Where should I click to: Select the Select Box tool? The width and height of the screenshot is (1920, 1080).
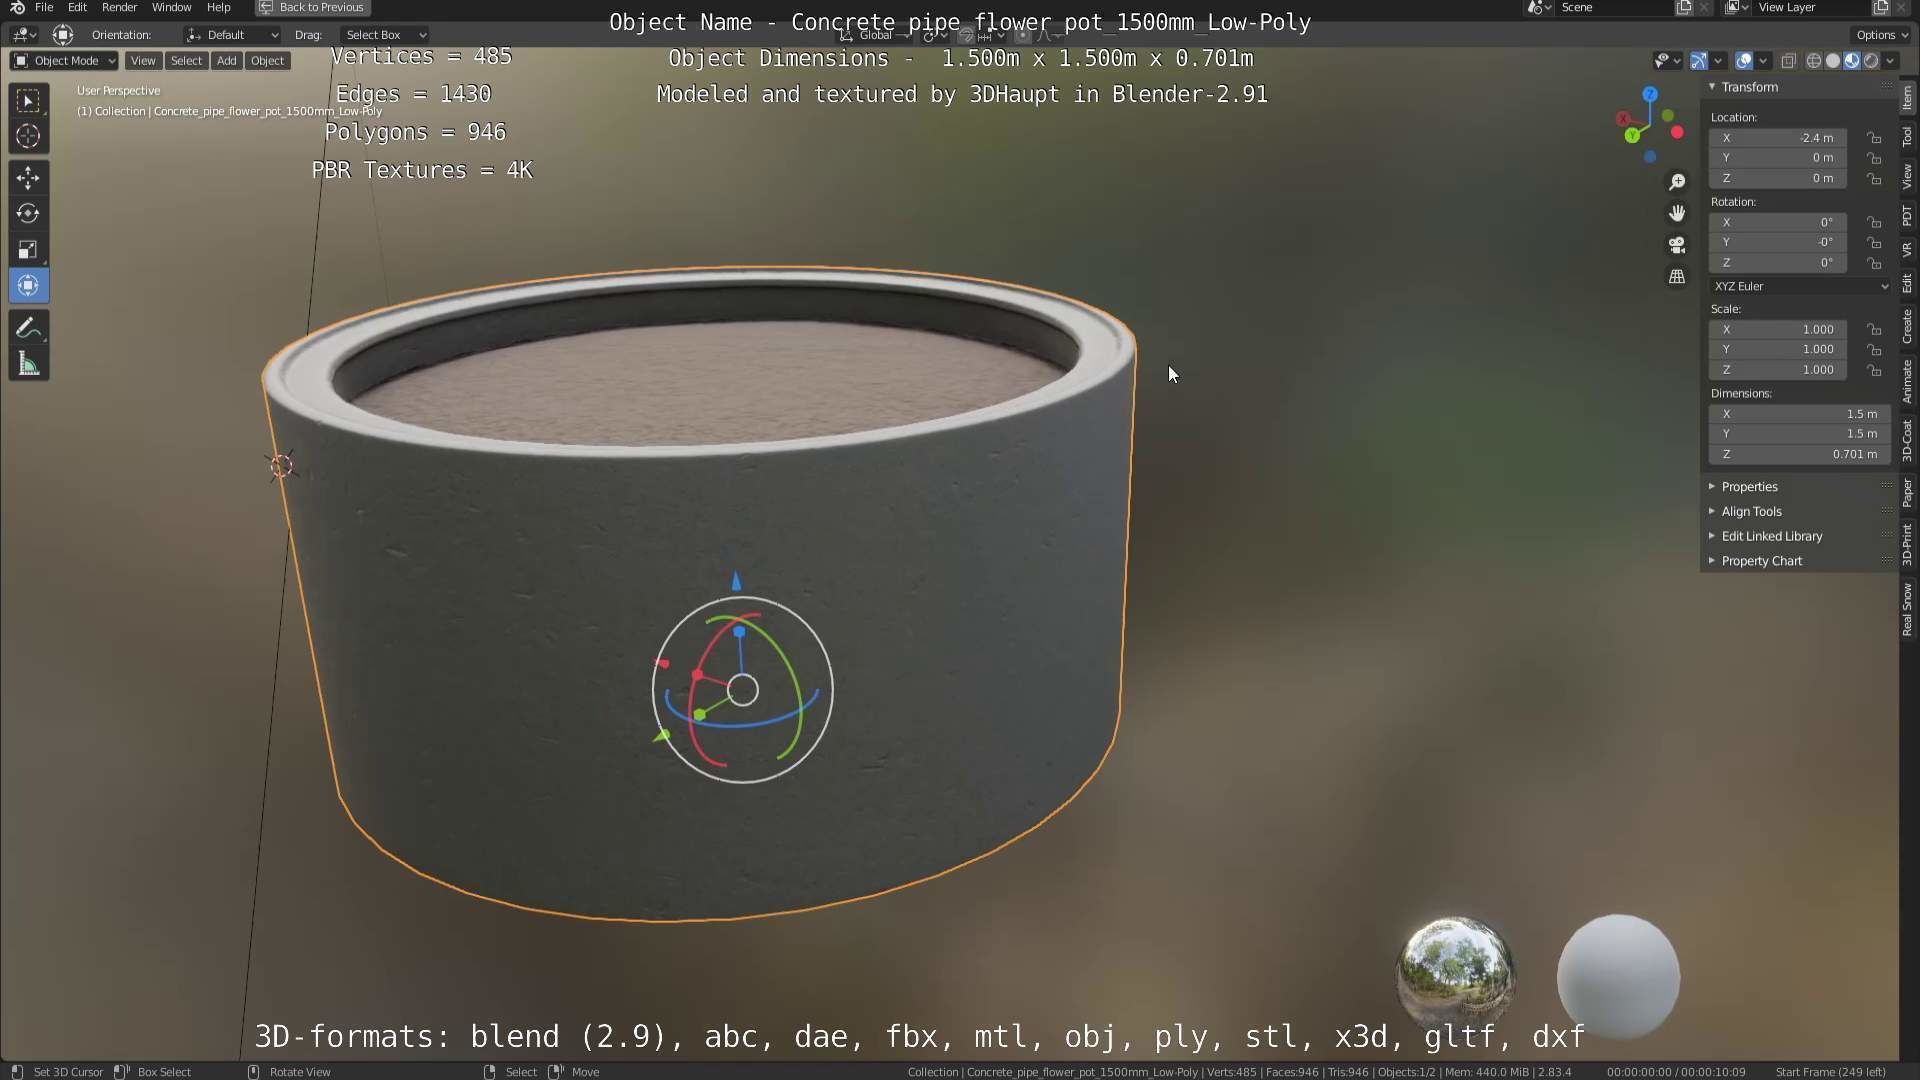pyautogui.click(x=28, y=100)
